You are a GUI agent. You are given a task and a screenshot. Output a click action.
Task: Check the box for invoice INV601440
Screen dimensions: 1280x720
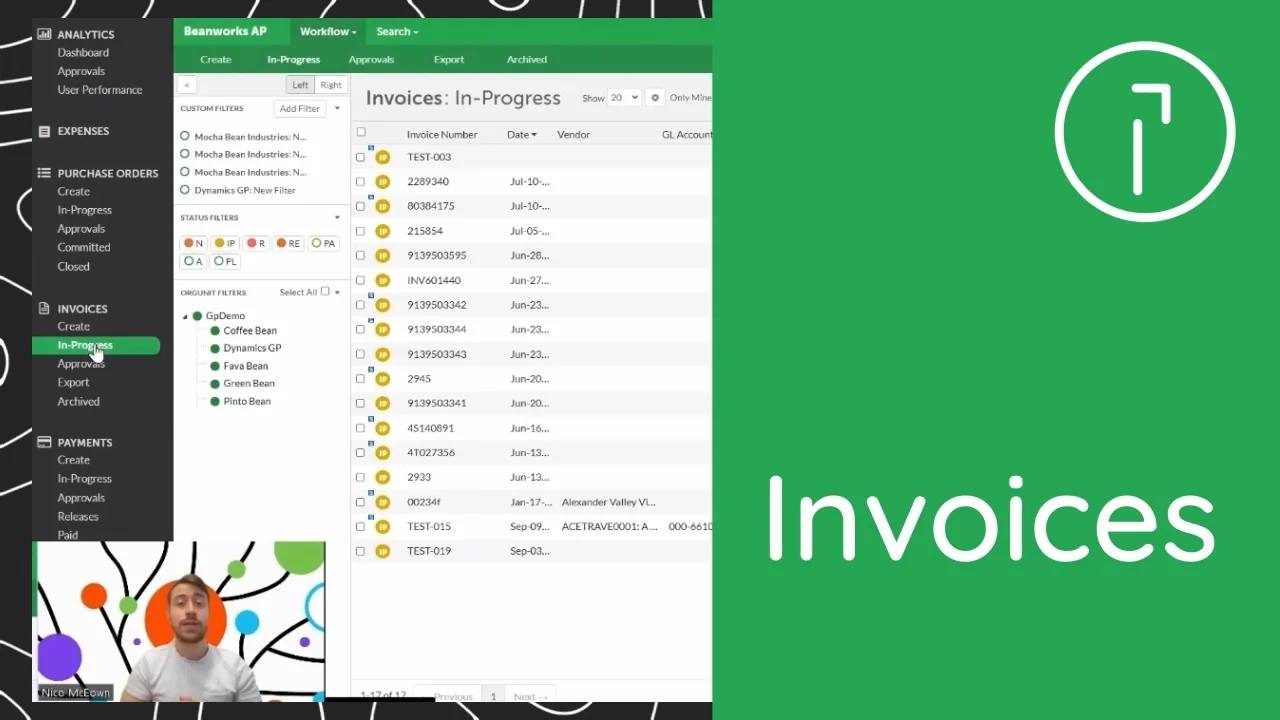pyautogui.click(x=360, y=280)
